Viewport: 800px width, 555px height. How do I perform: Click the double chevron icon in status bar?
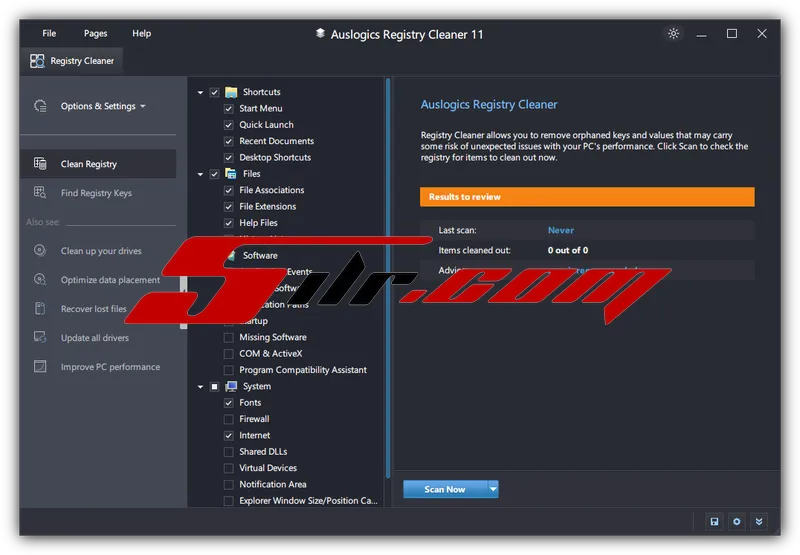[759, 521]
